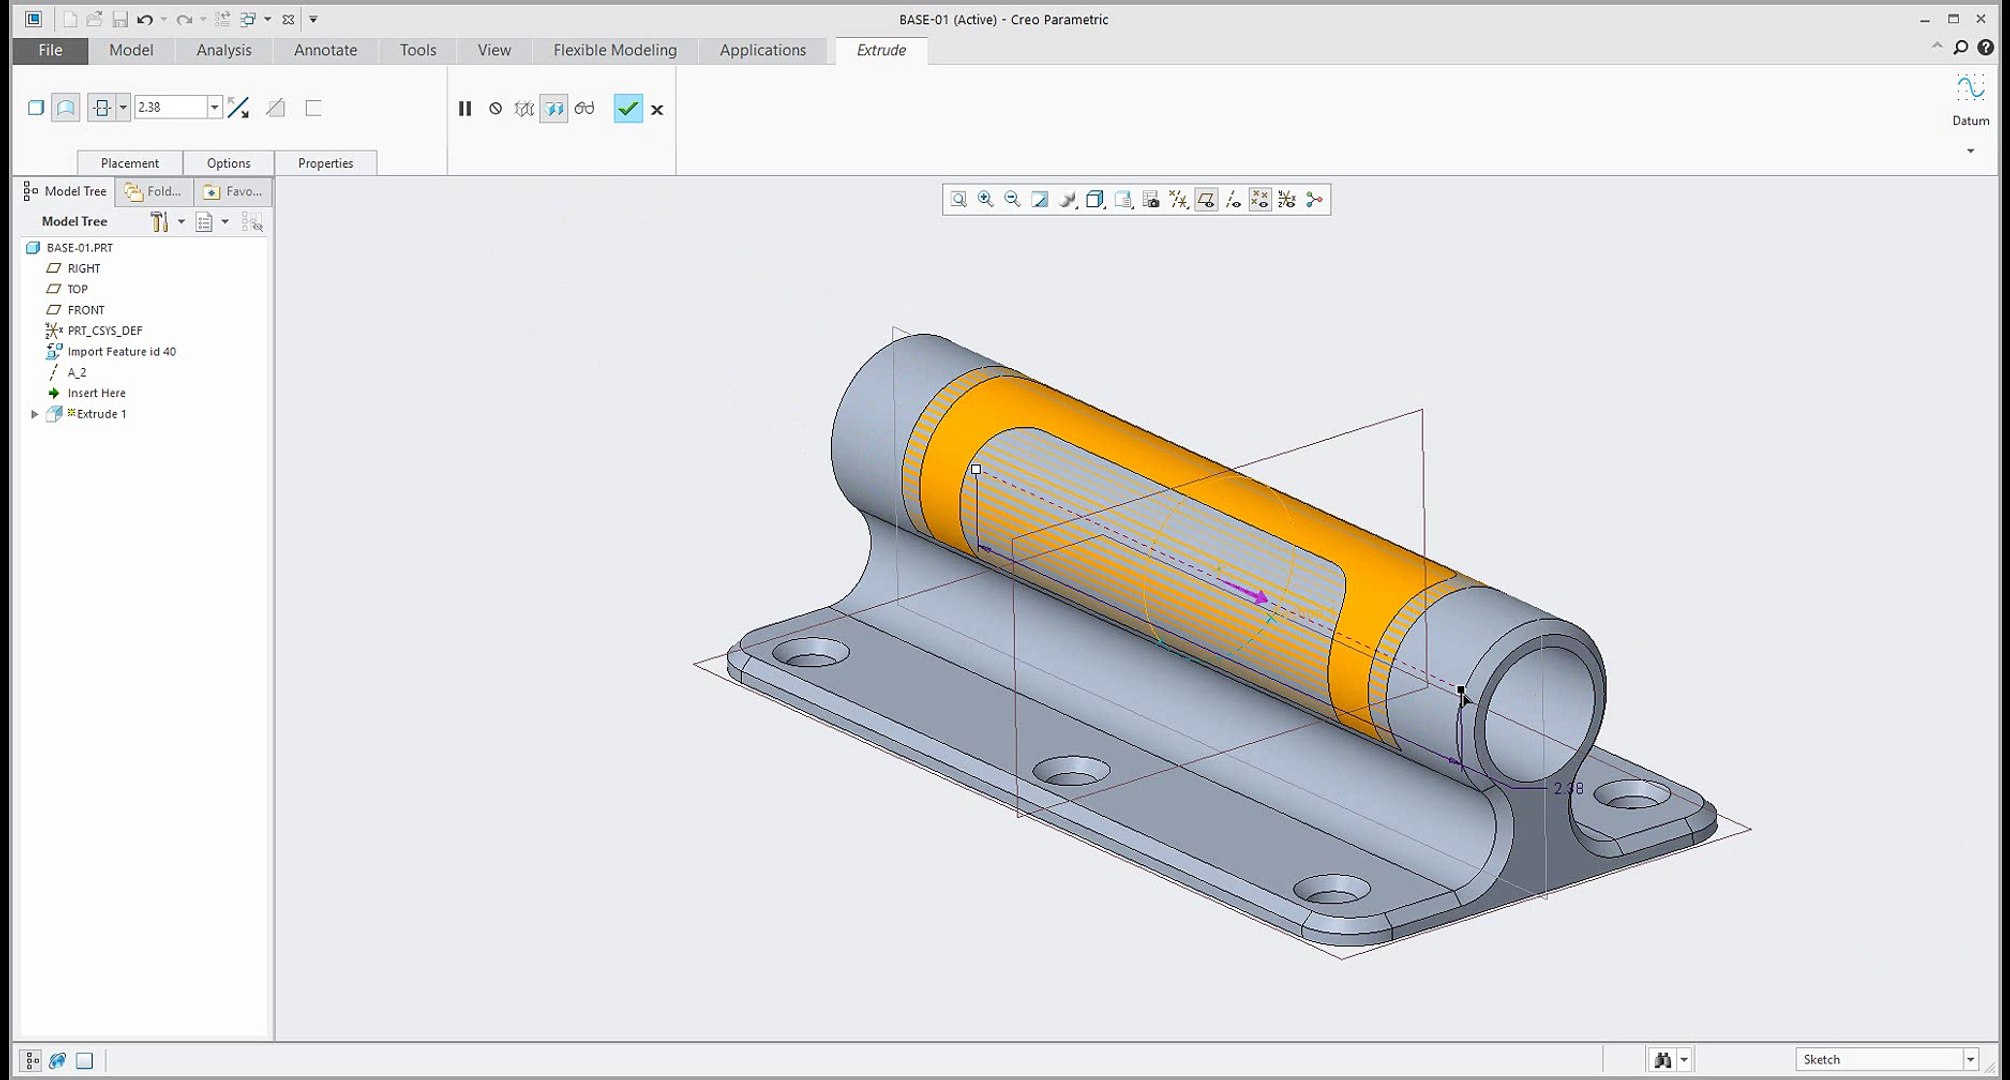Click the Remove Material icon
Image resolution: width=2010 pixels, height=1080 pixels.
coord(276,108)
